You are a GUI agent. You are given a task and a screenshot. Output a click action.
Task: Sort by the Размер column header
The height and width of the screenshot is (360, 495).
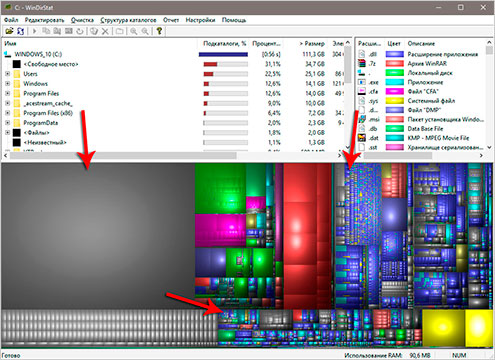(x=312, y=43)
